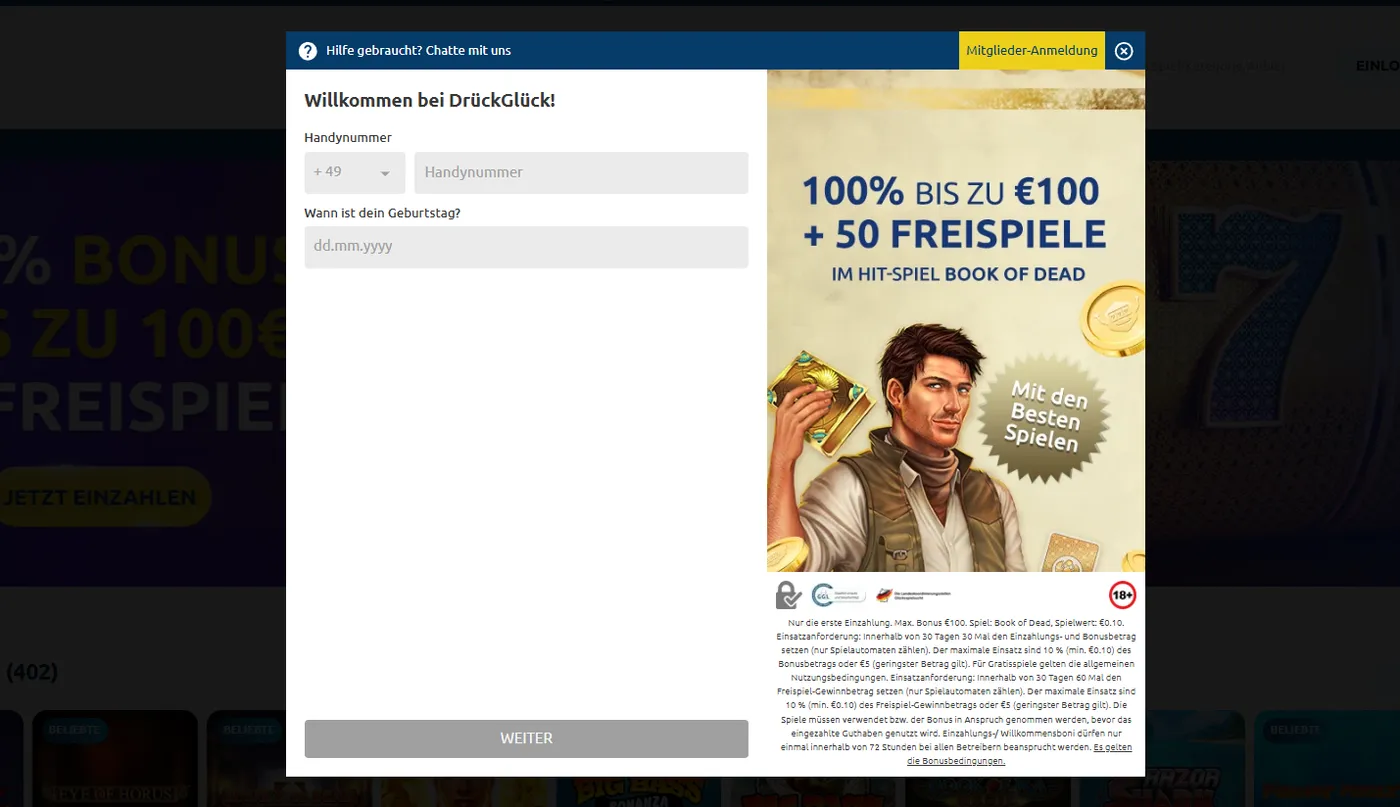
Task: Open the country code selector chevron
Action: click(387, 172)
